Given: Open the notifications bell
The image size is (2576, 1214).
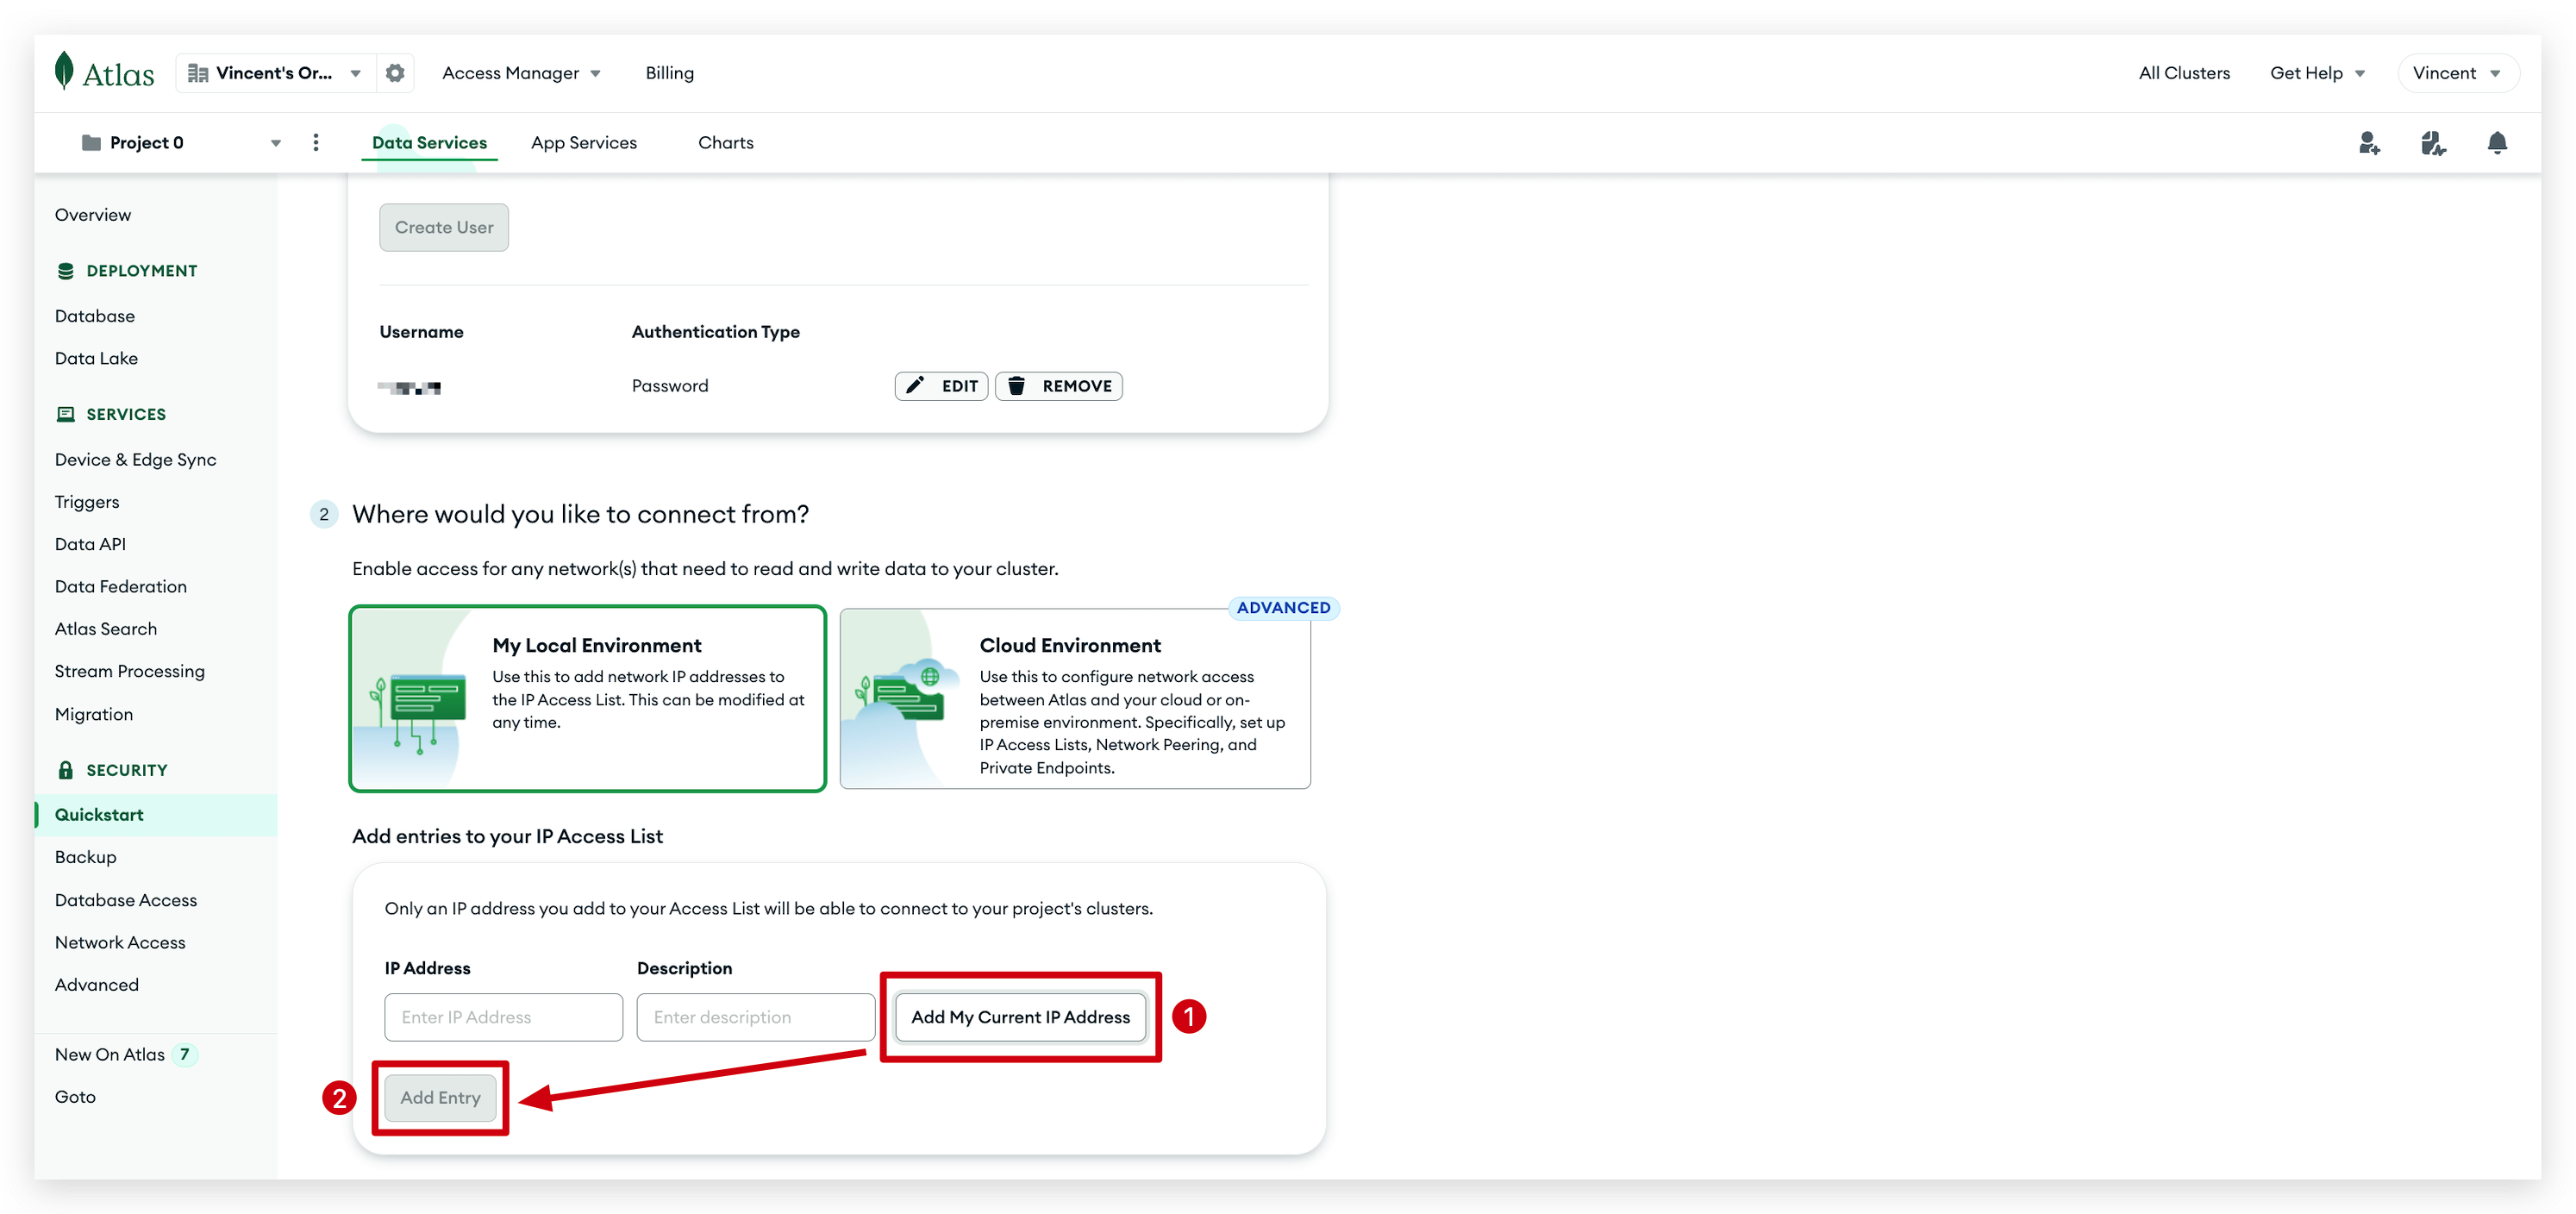Looking at the screenshot, I should click(2497, 143).
